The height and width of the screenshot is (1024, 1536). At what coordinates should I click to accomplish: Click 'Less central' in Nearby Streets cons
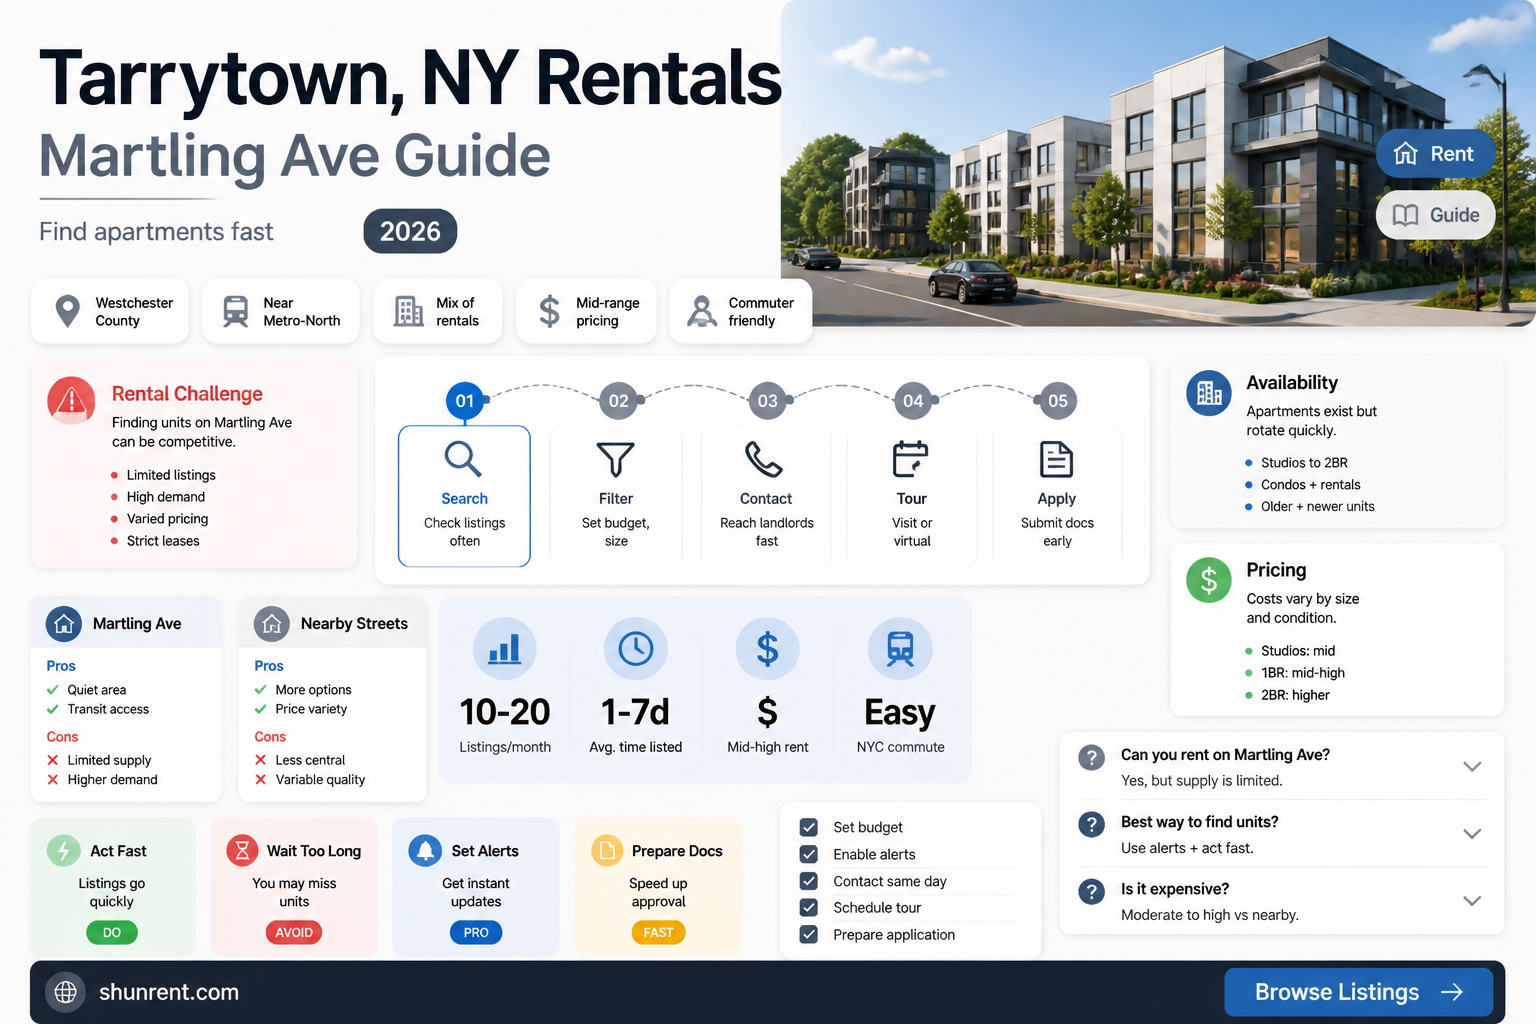tap(310, 760)
